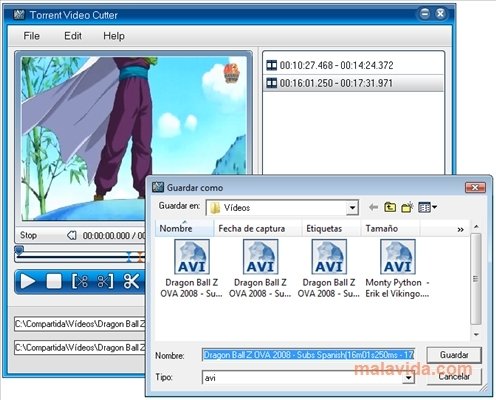Create a new folder icon in dialog

tap(407, 207)
